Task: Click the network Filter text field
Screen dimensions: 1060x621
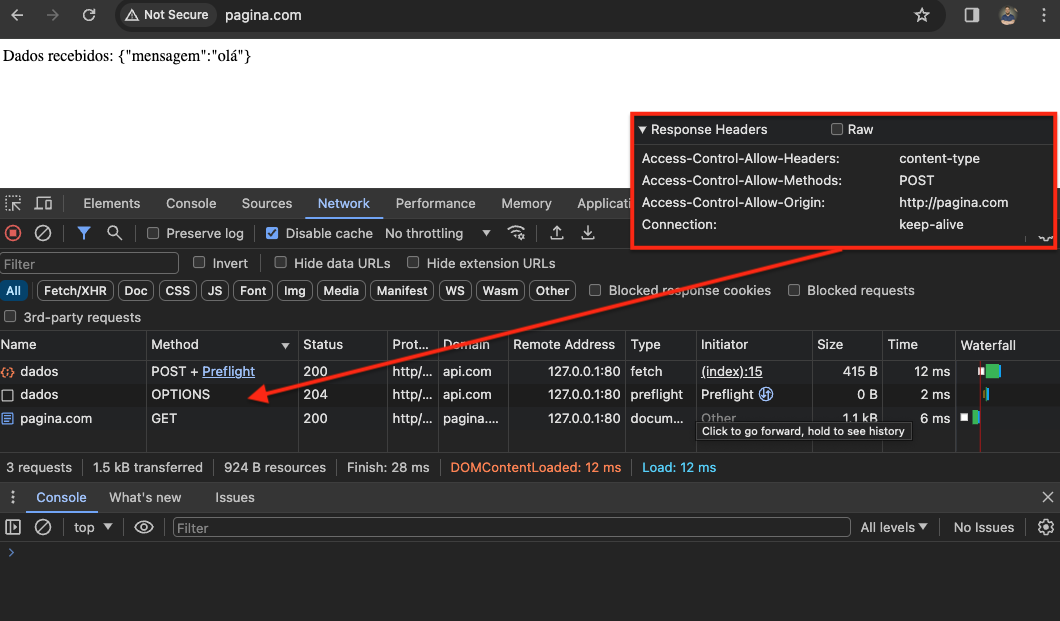Action: 89,264
